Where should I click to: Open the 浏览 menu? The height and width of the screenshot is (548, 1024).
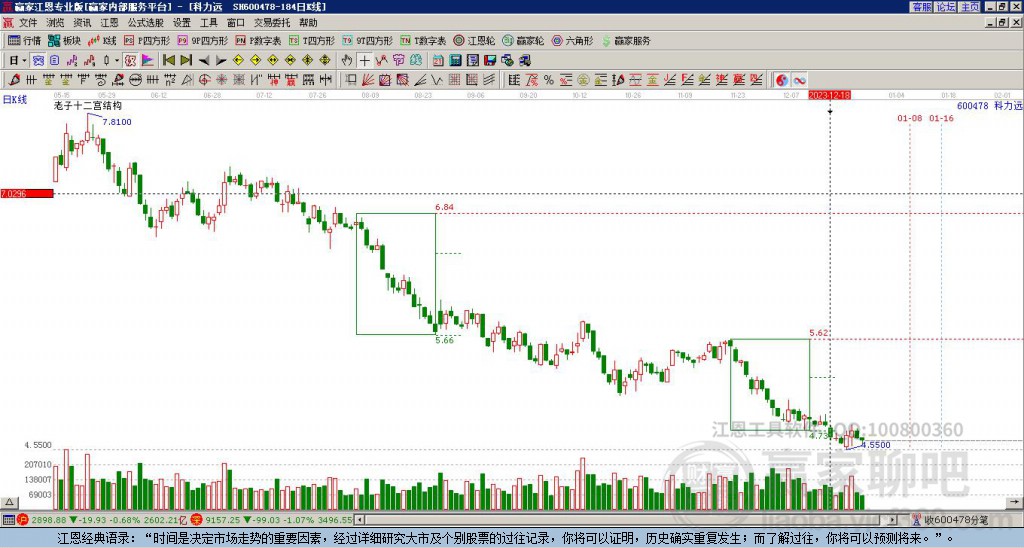[x=55, y=23]
